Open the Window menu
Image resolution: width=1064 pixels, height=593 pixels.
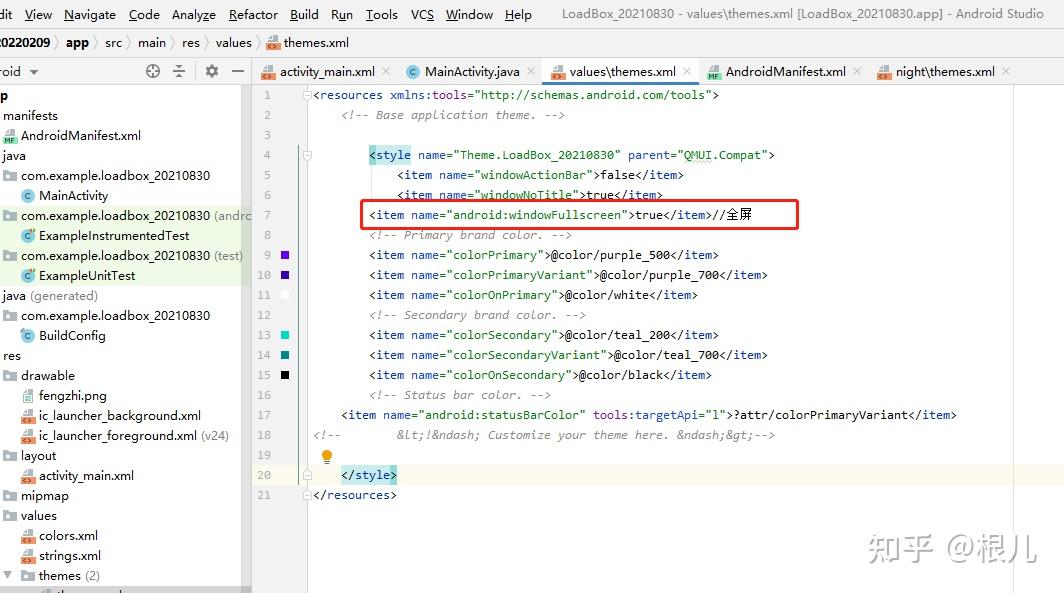(469, 14)
